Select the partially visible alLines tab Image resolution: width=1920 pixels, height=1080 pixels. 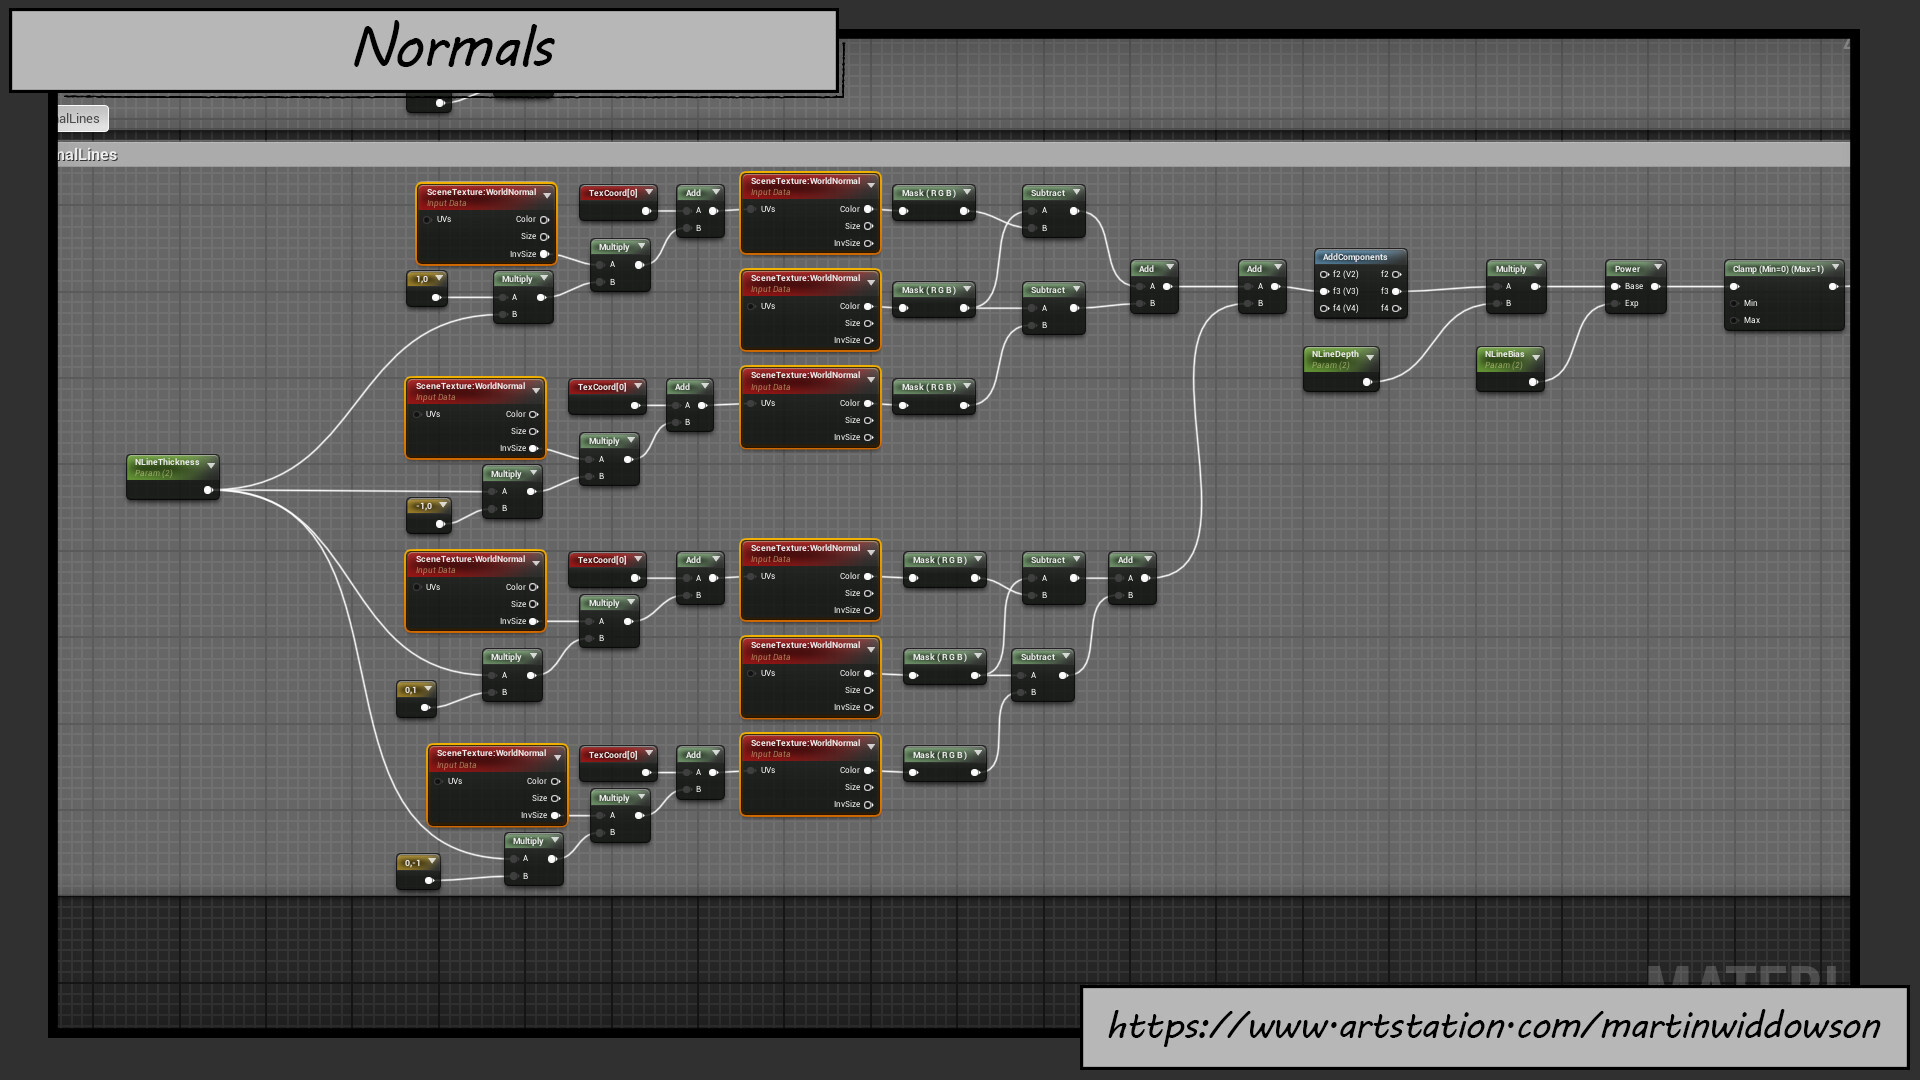[x=80, y=118]
